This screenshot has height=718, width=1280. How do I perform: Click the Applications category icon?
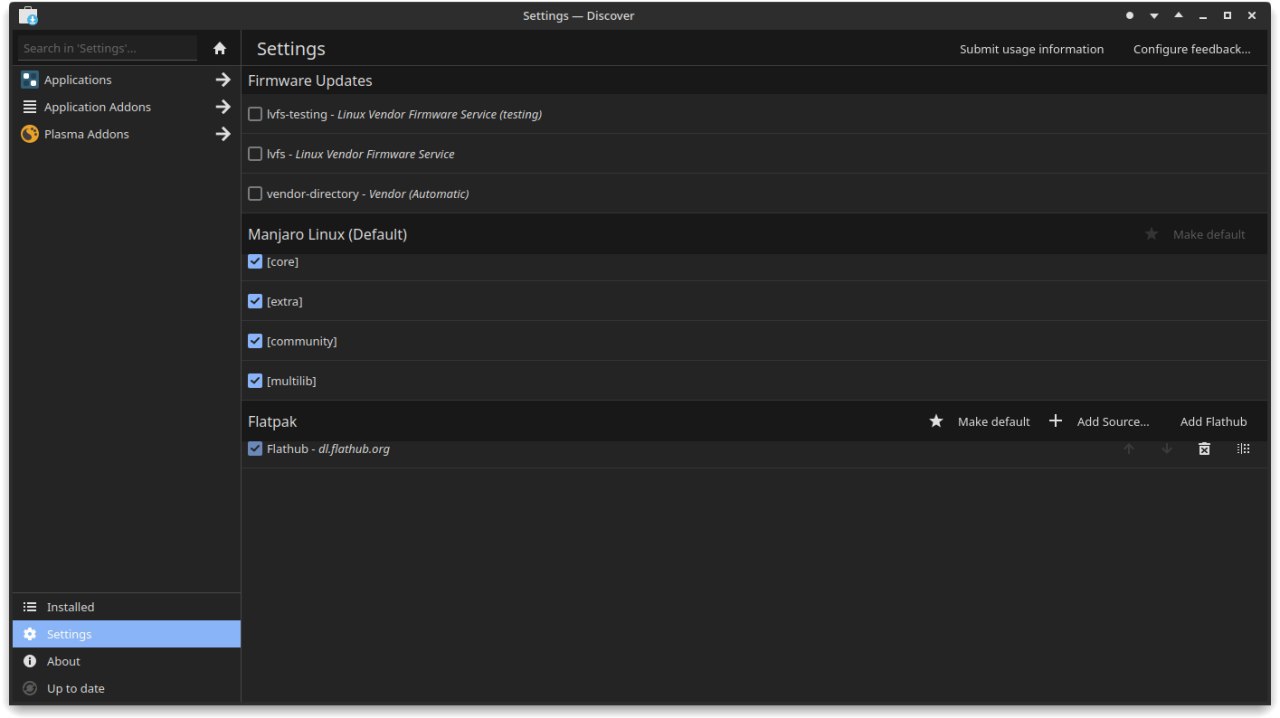coord(30,80)
